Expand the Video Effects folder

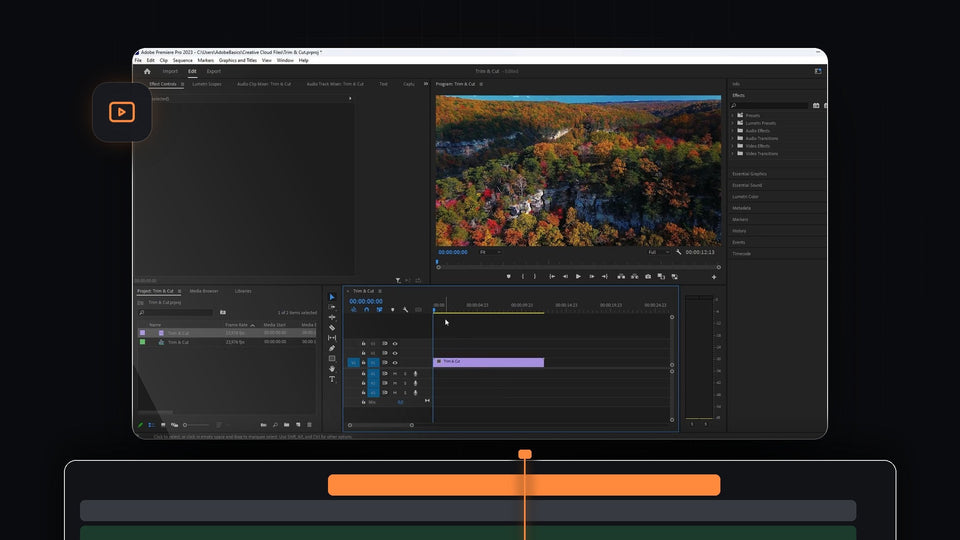coord(732,146)
